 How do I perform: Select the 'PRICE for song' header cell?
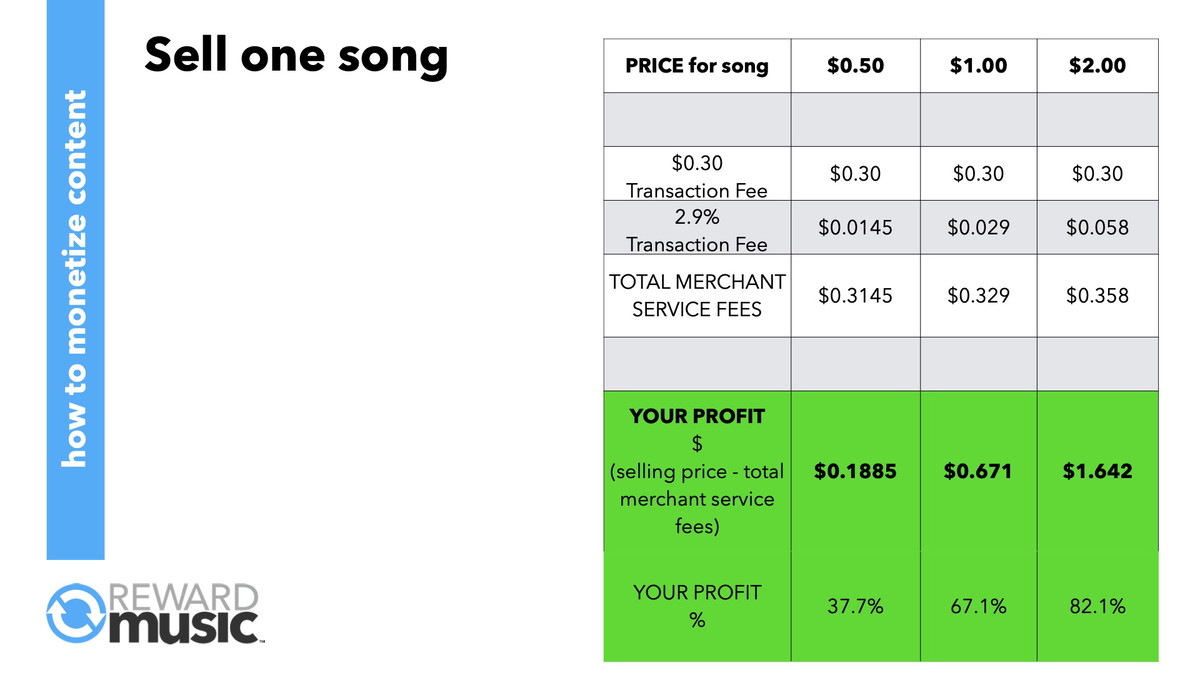pos(697,66)
